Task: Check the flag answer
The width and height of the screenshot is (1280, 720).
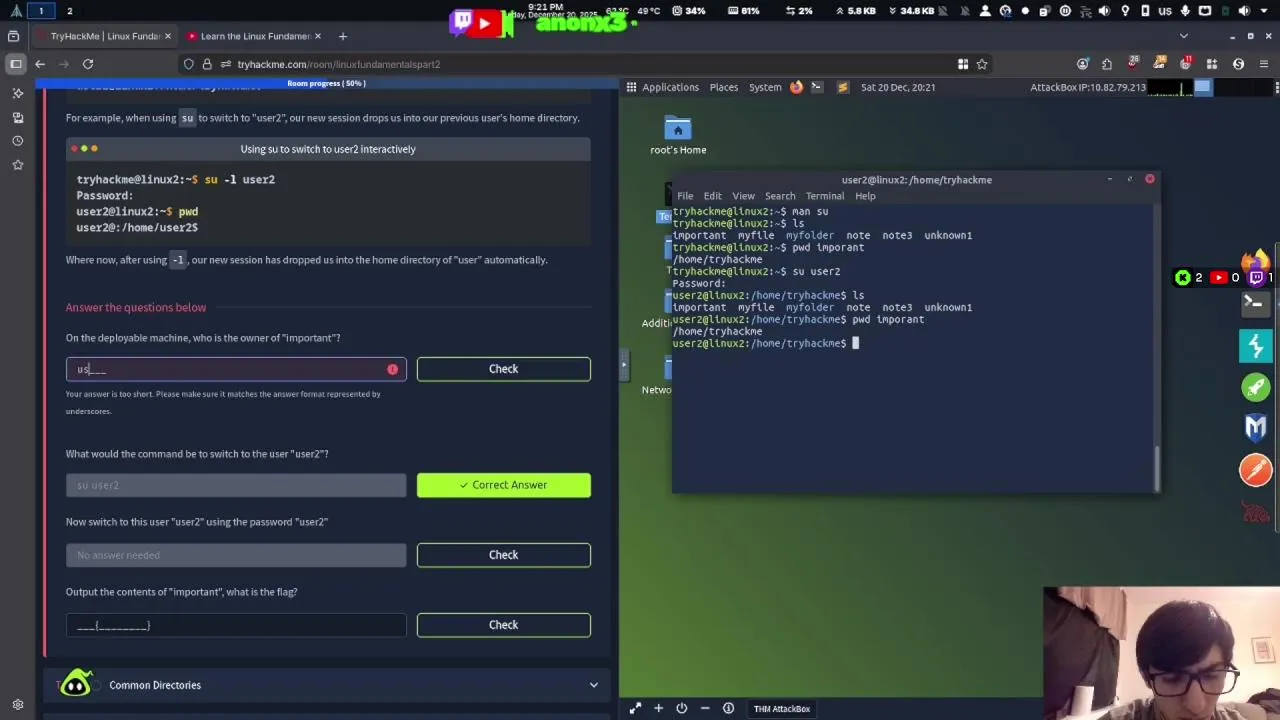Action: click(503, 625)
